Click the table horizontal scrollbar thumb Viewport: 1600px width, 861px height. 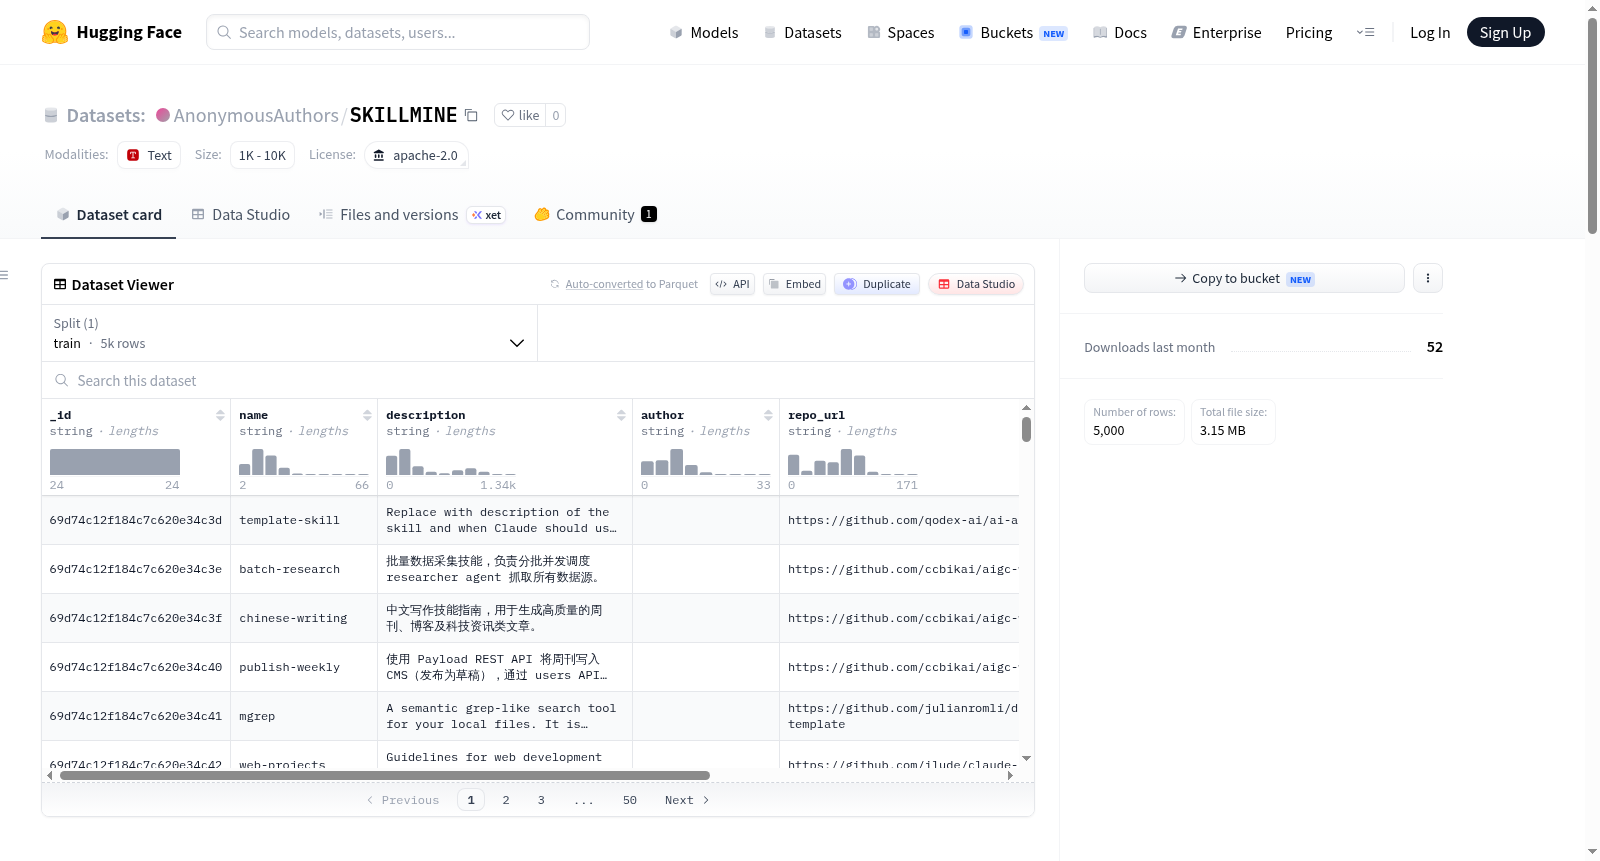click(x=385, y=775)
